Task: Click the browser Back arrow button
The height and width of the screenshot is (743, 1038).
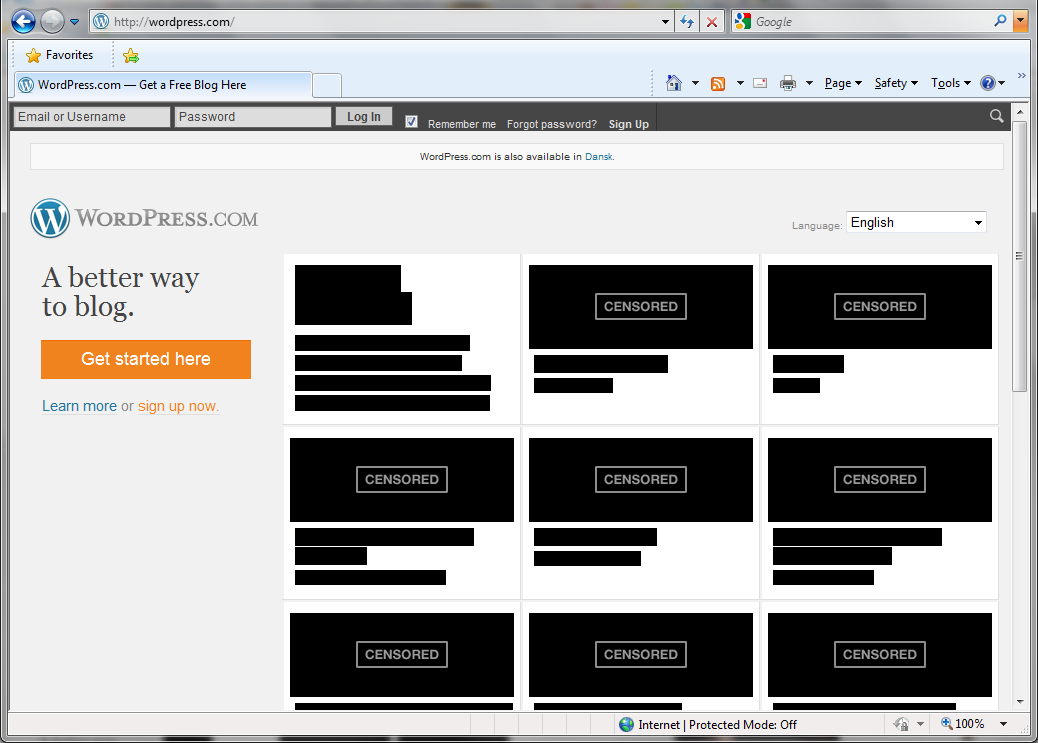Action: [23, 21]
